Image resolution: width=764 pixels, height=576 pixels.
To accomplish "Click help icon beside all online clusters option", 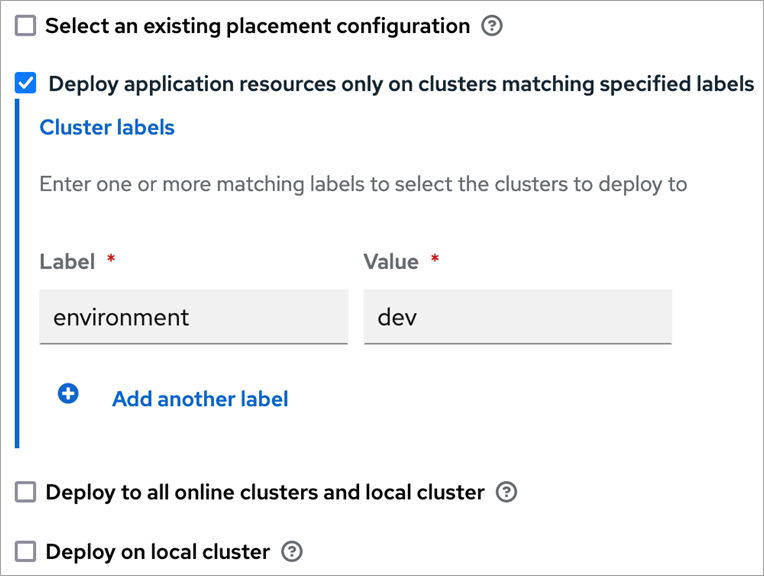I will [x=507, y=492].
